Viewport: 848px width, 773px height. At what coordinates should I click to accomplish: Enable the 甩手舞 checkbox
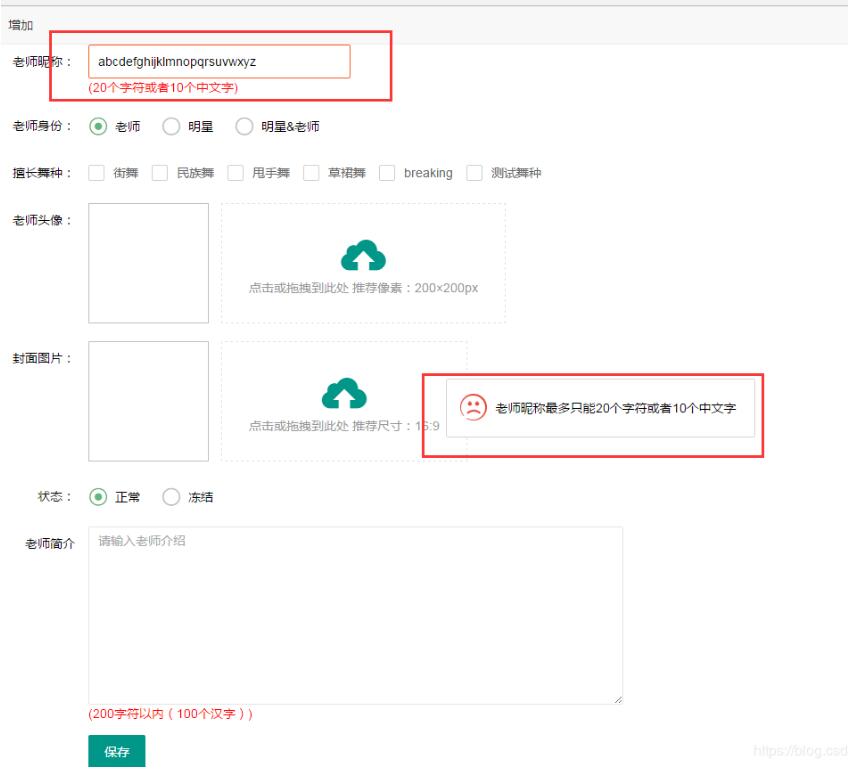pos(236,173)
